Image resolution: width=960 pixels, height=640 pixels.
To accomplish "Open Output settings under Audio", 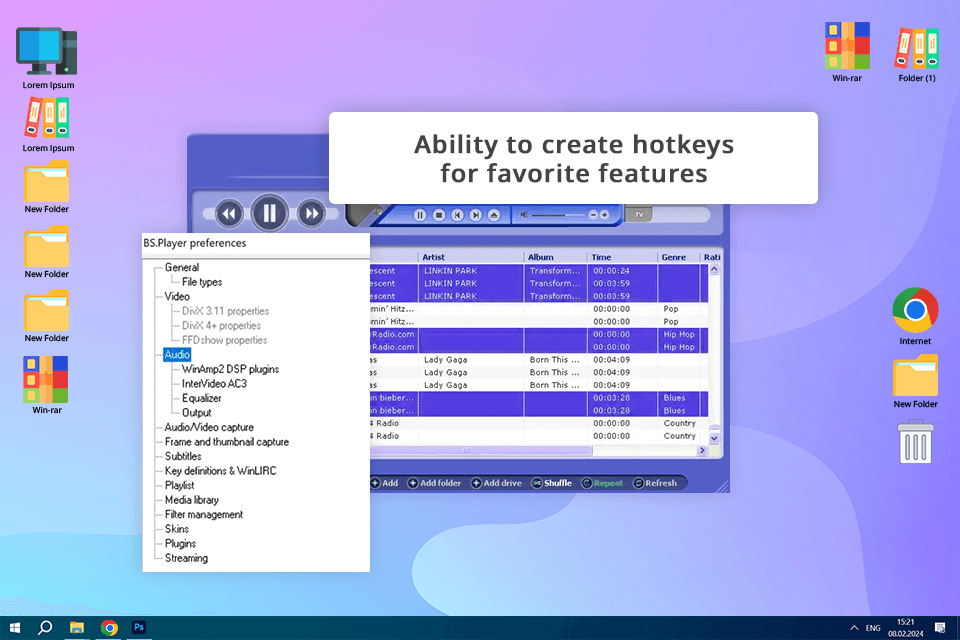I will point(197,413).
